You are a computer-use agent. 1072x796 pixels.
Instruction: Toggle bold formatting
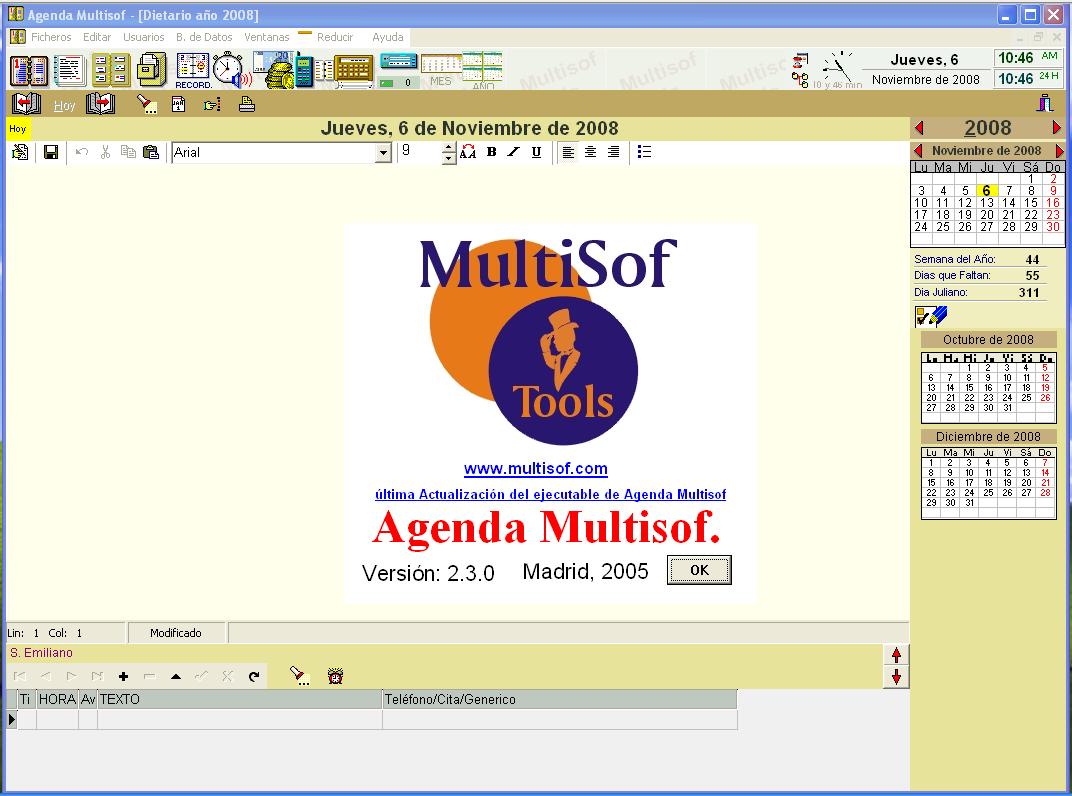click(x=492, y=152)
